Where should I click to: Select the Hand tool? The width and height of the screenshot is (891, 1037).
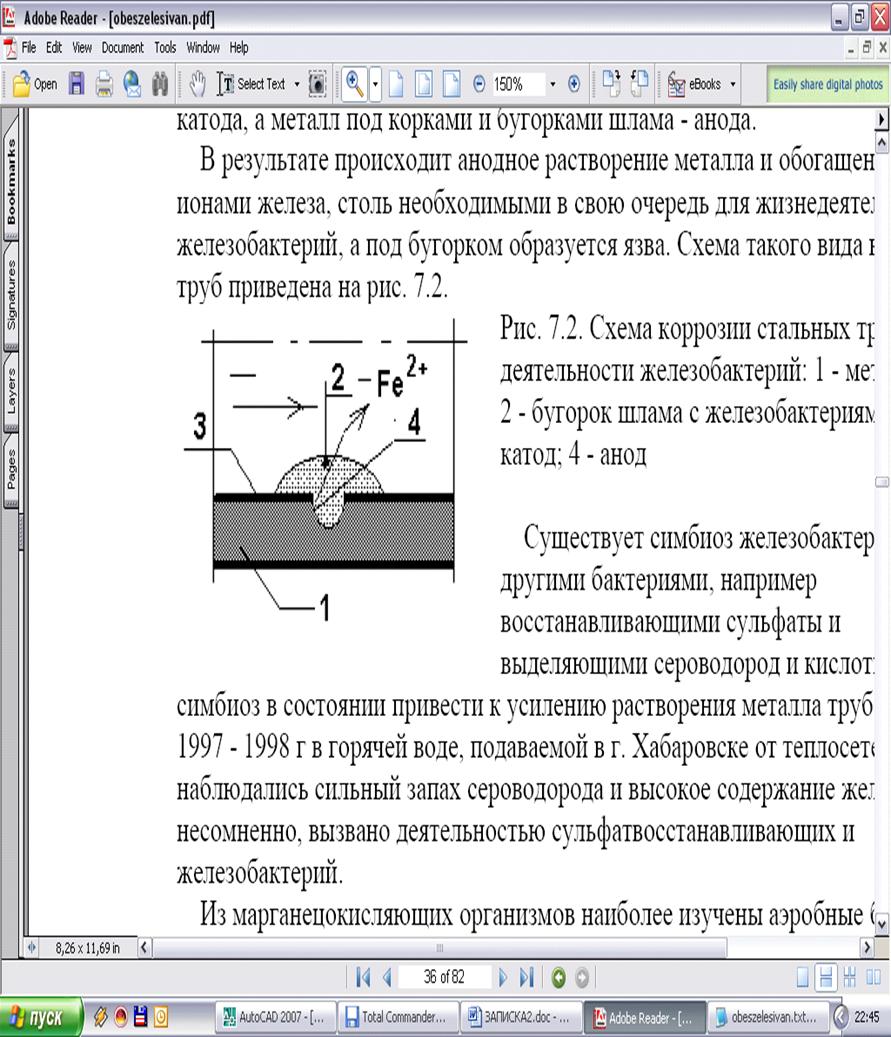(x=198, y=85)
